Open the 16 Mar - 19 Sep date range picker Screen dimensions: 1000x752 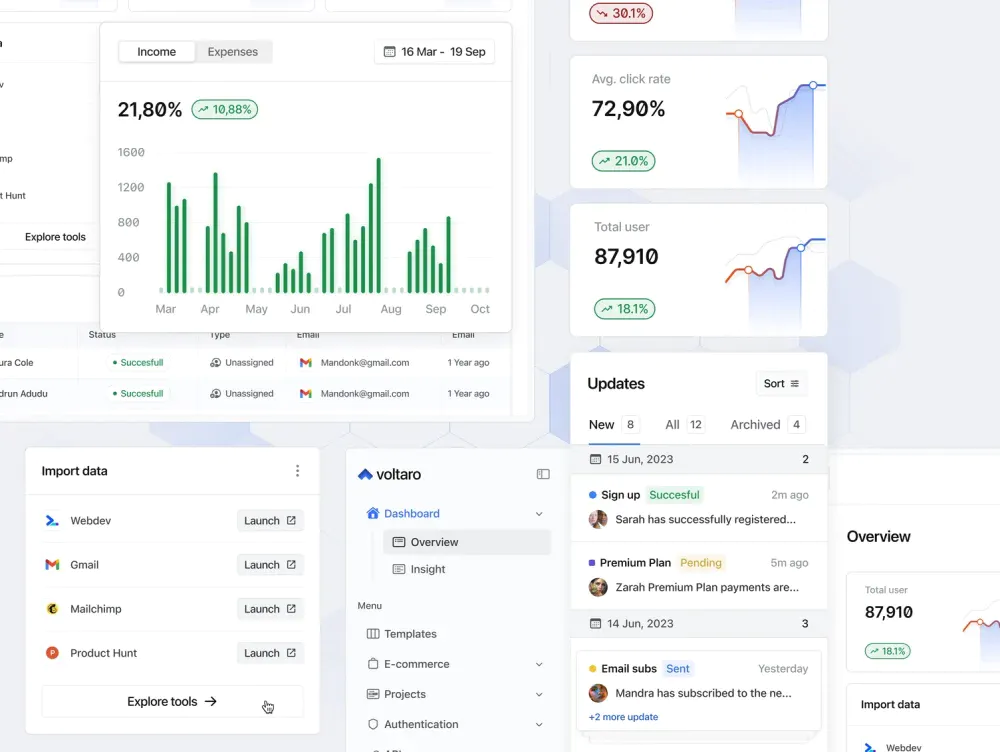click(434, 52)
